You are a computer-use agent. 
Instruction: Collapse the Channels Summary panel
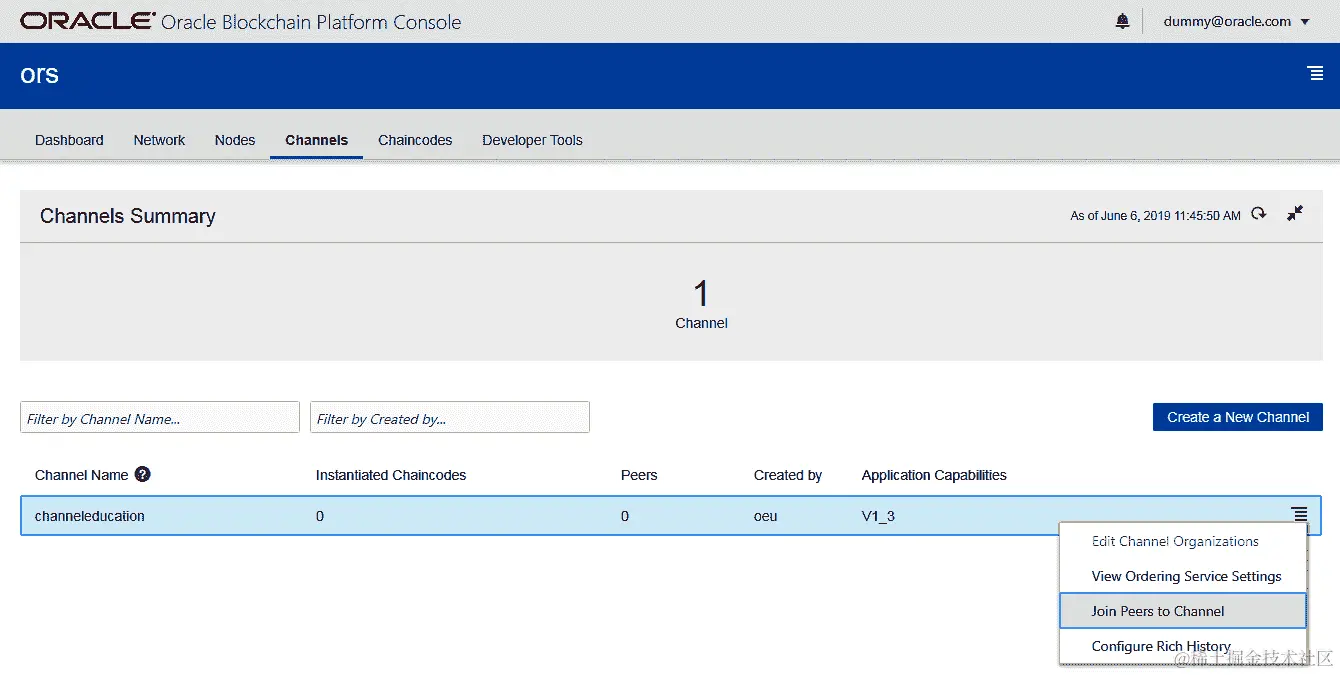pos(1295,213)
